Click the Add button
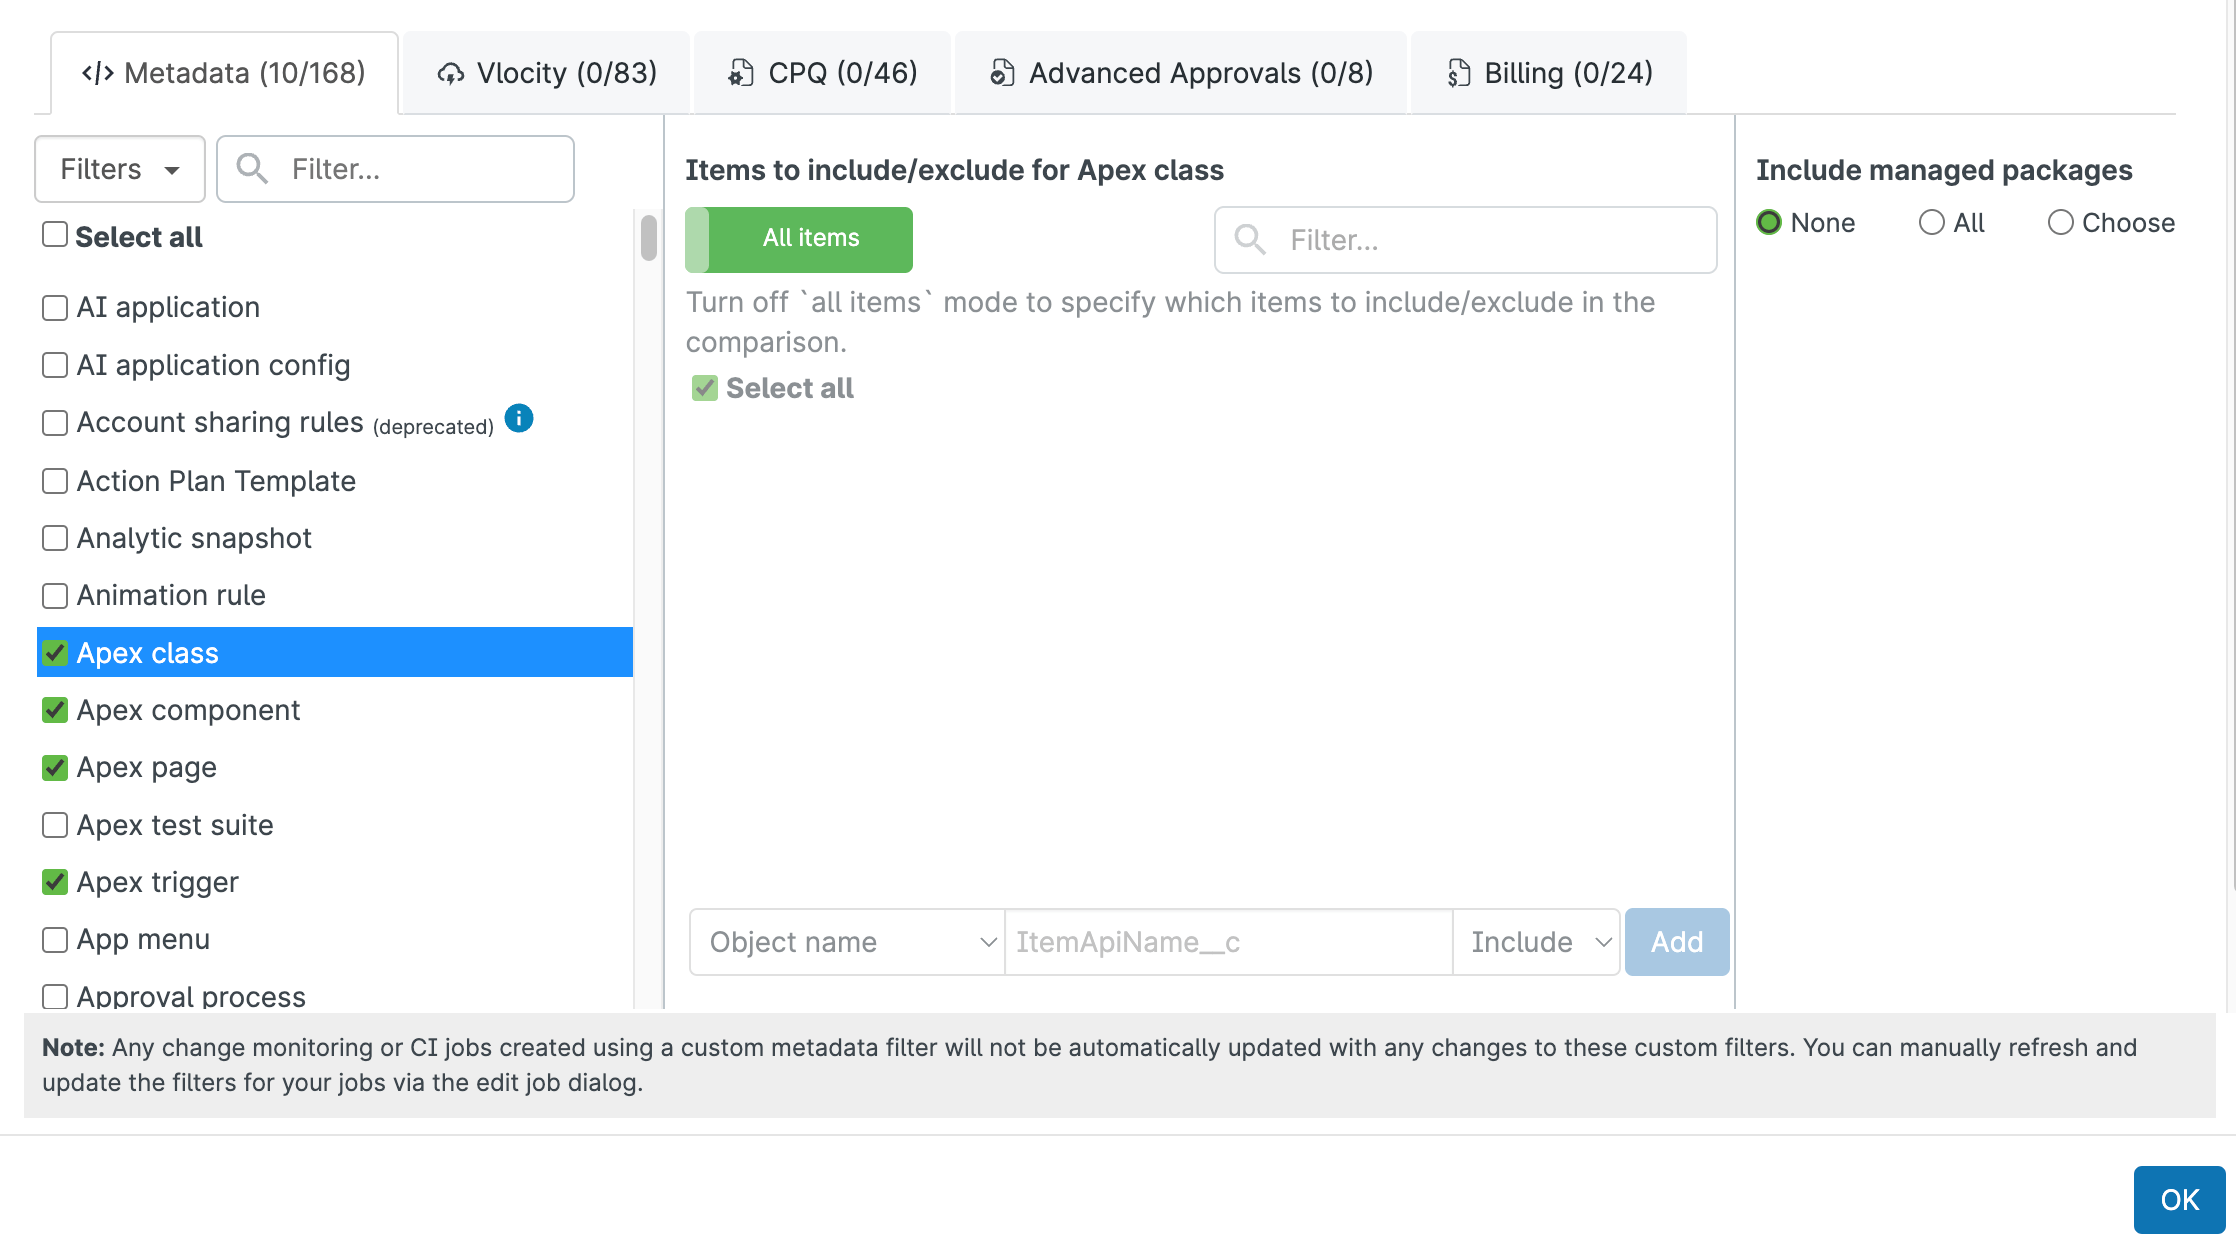Screen dimensions: 2236x1244 [x=1676, y=942]
